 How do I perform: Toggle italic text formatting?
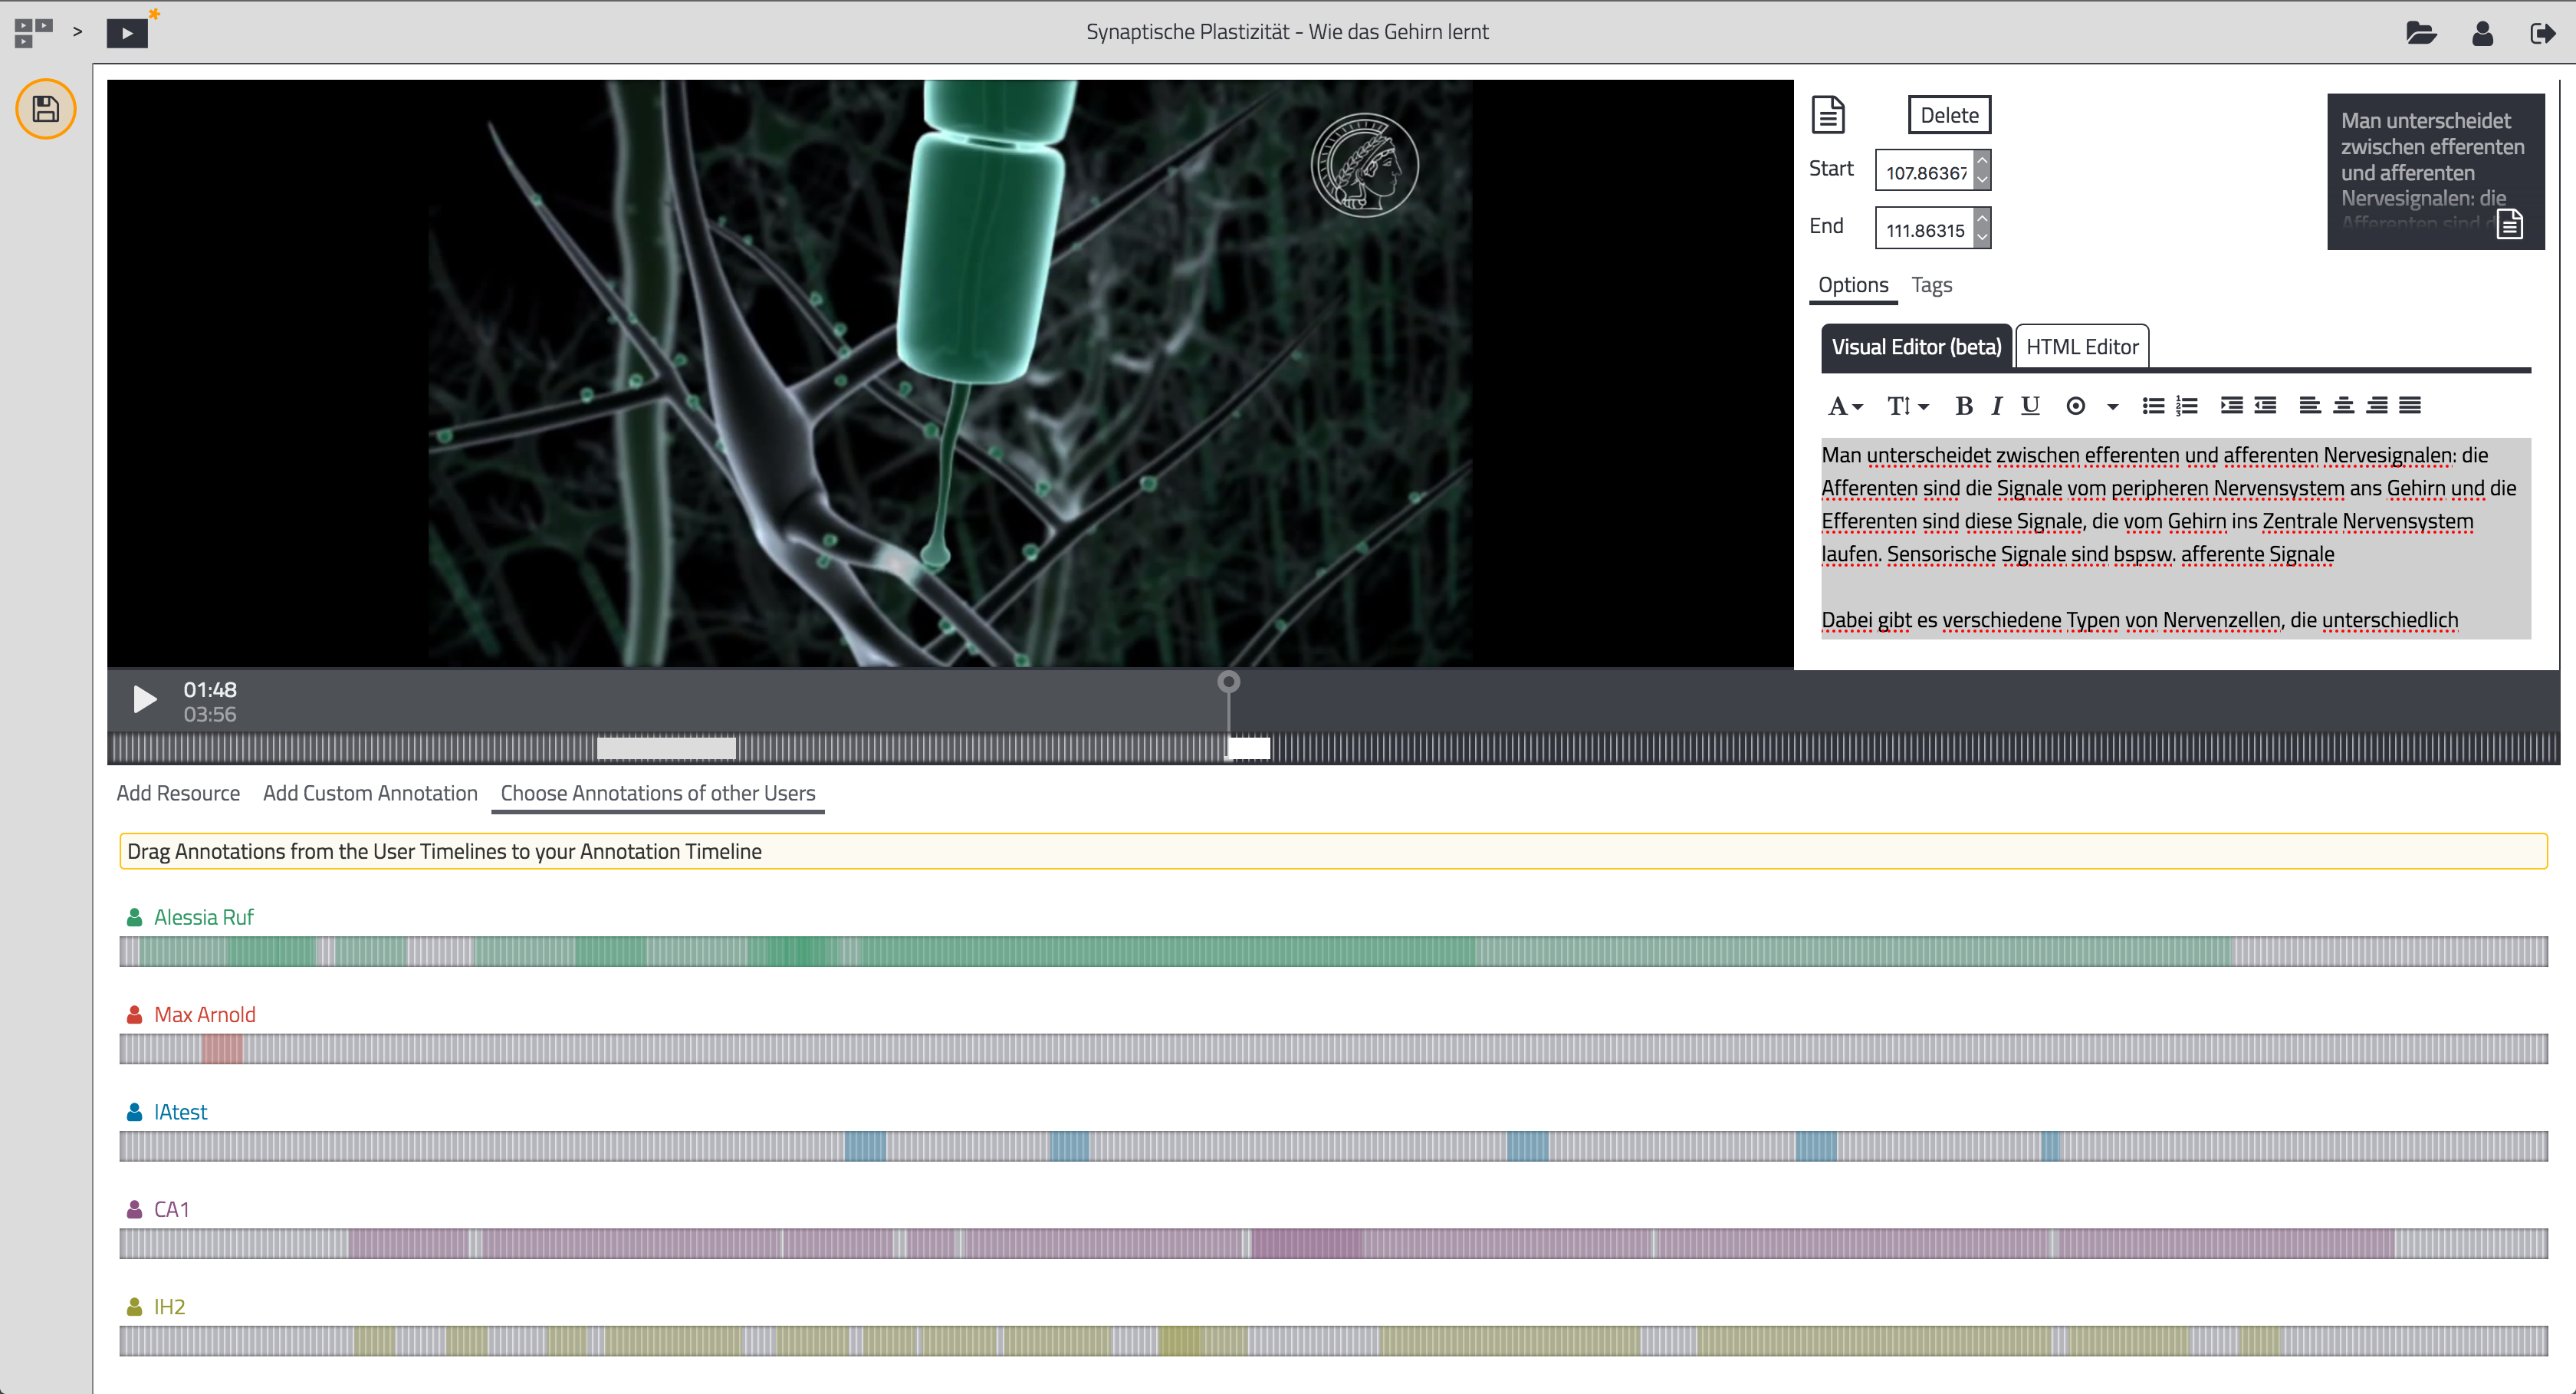[1996, 406]
